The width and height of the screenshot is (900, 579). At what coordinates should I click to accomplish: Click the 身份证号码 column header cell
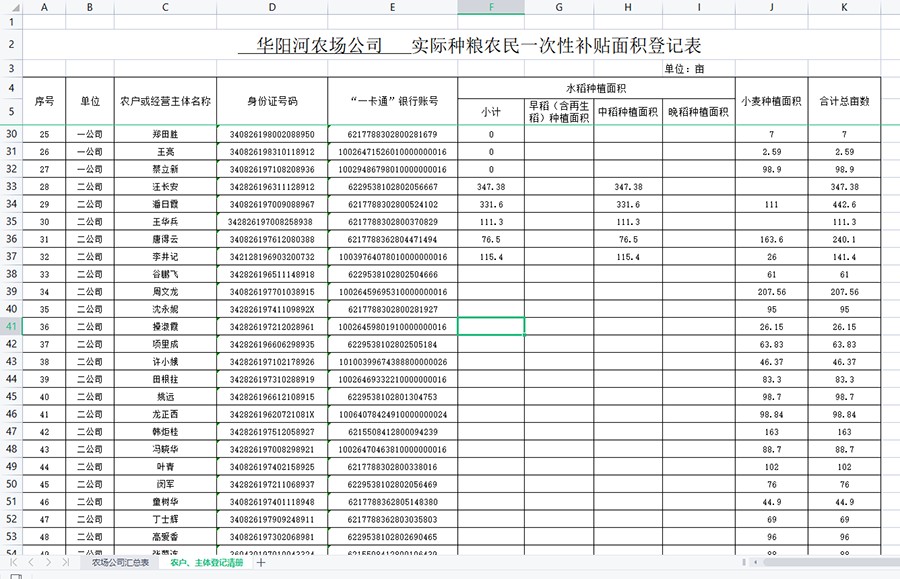pos(272,101)
